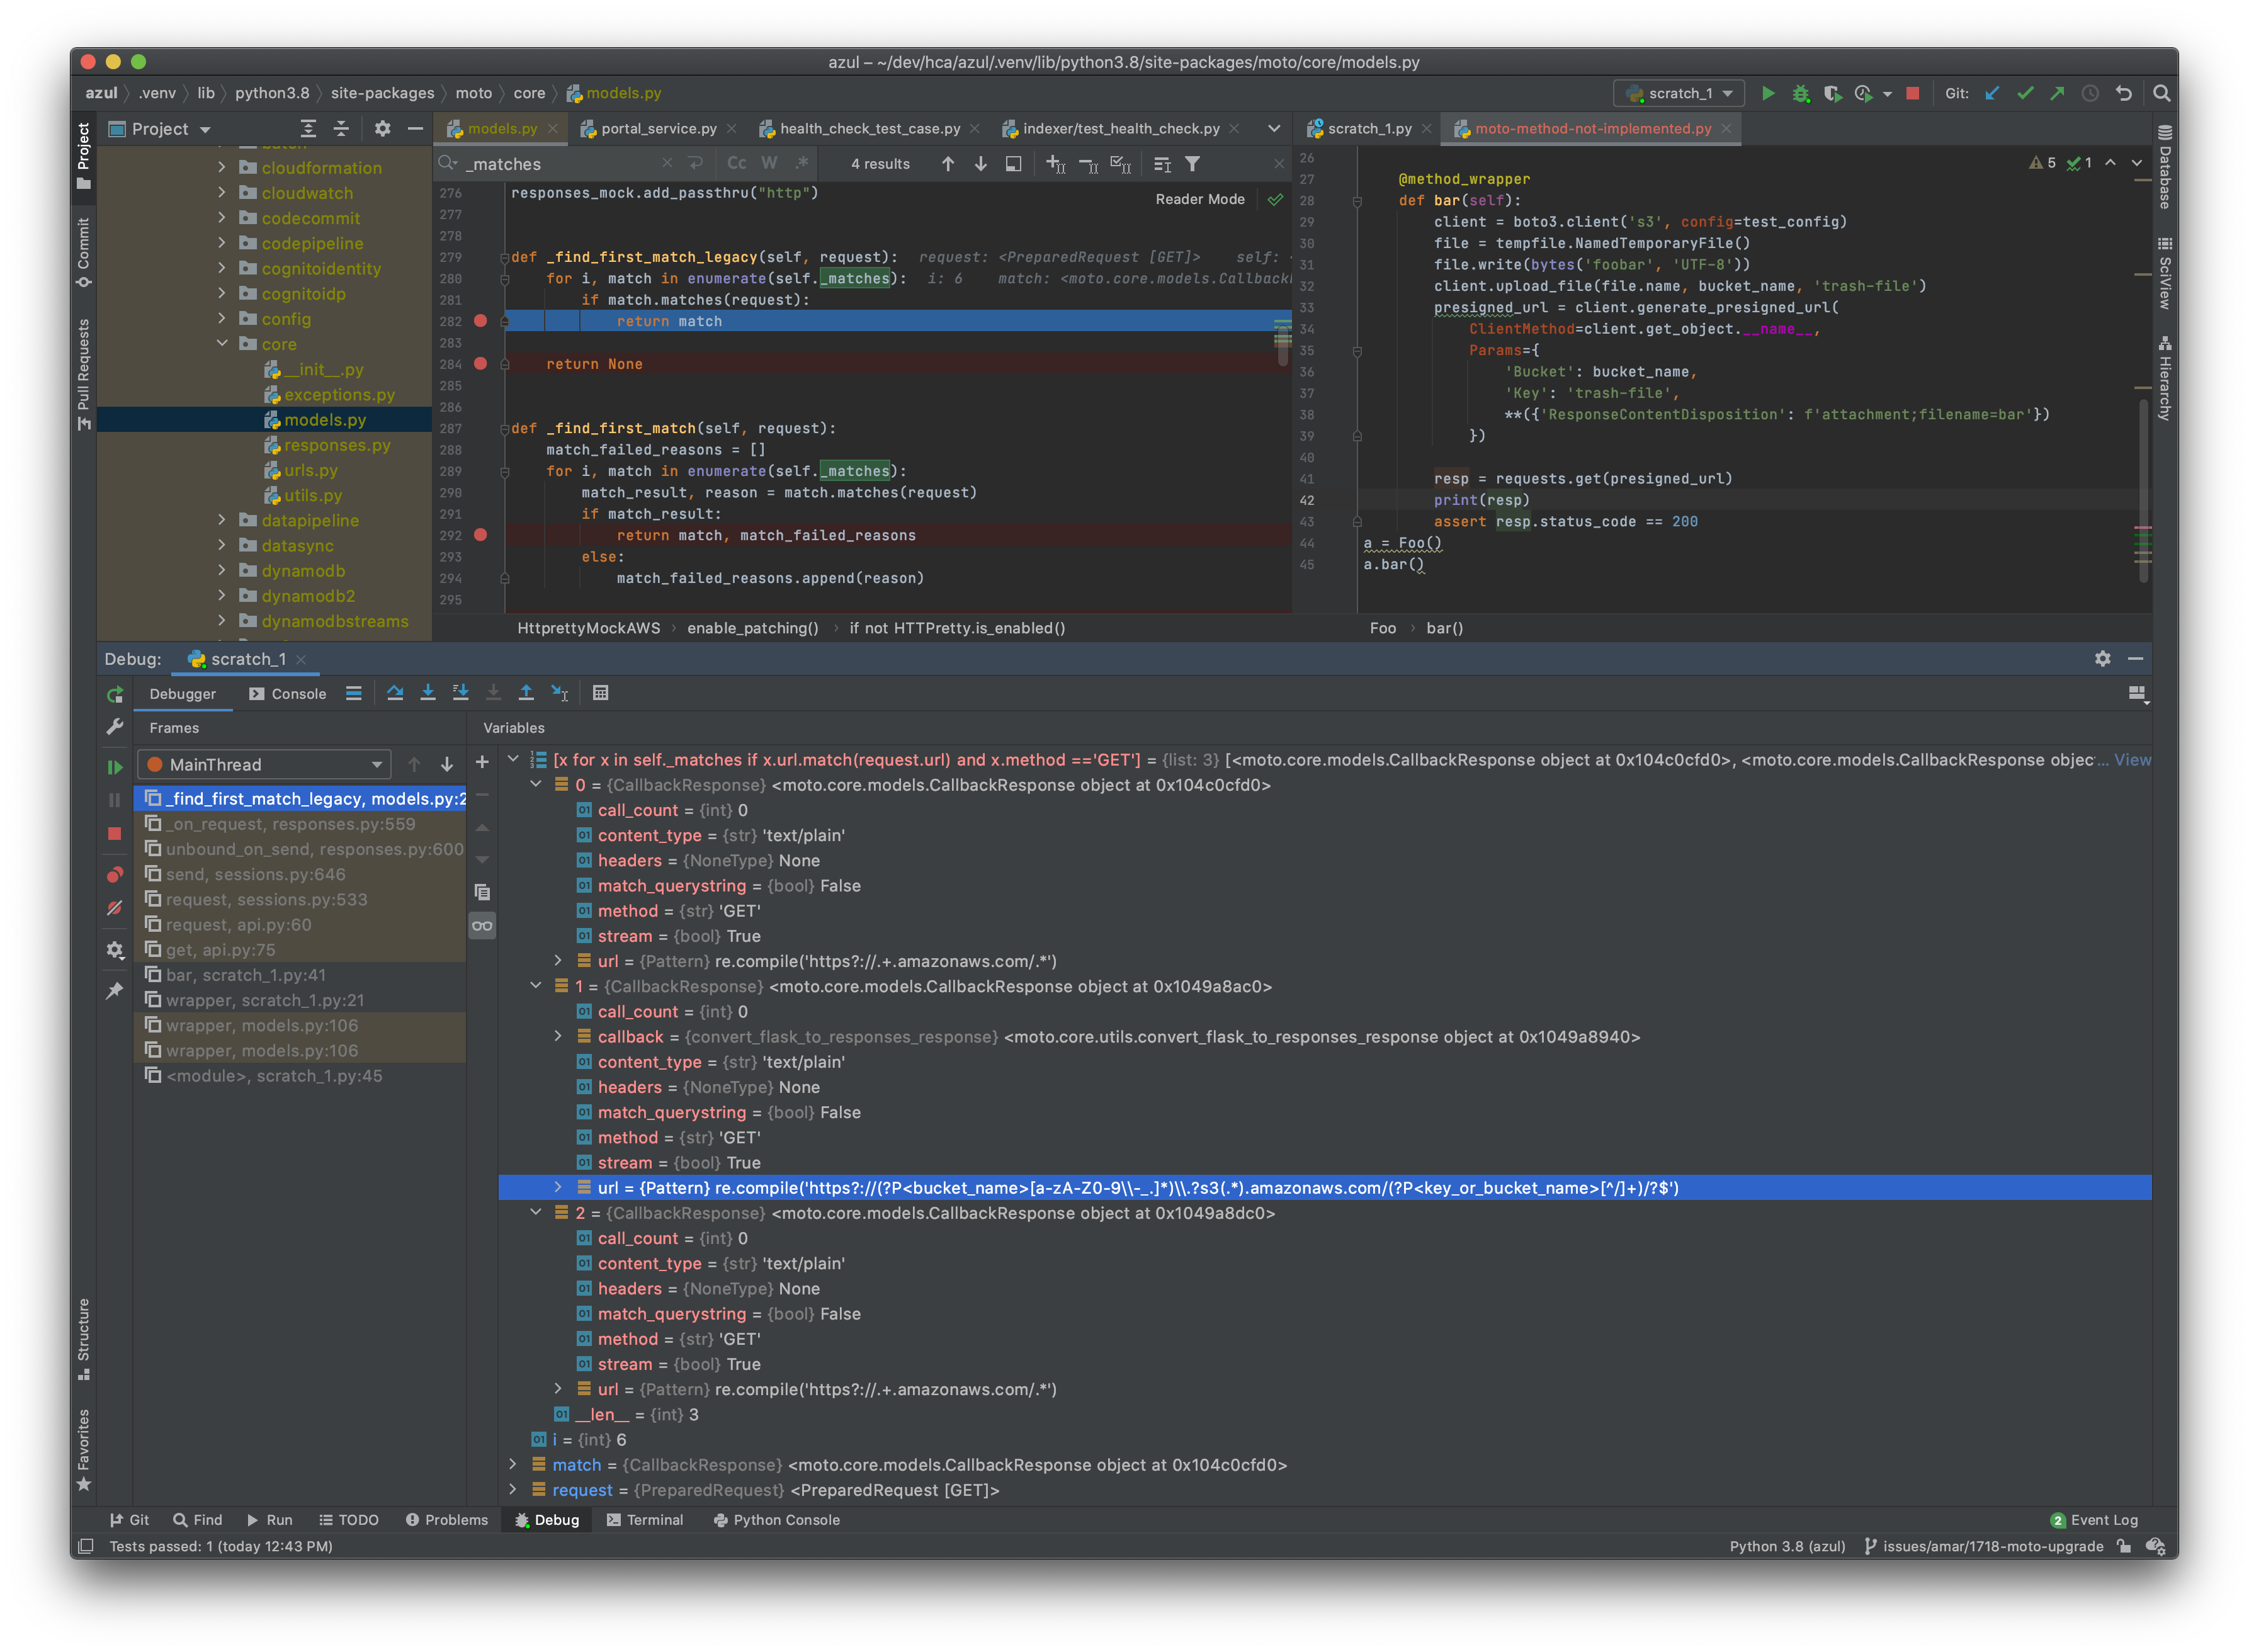Open Evaluate Expression calculator icon

tap(600, 693)
